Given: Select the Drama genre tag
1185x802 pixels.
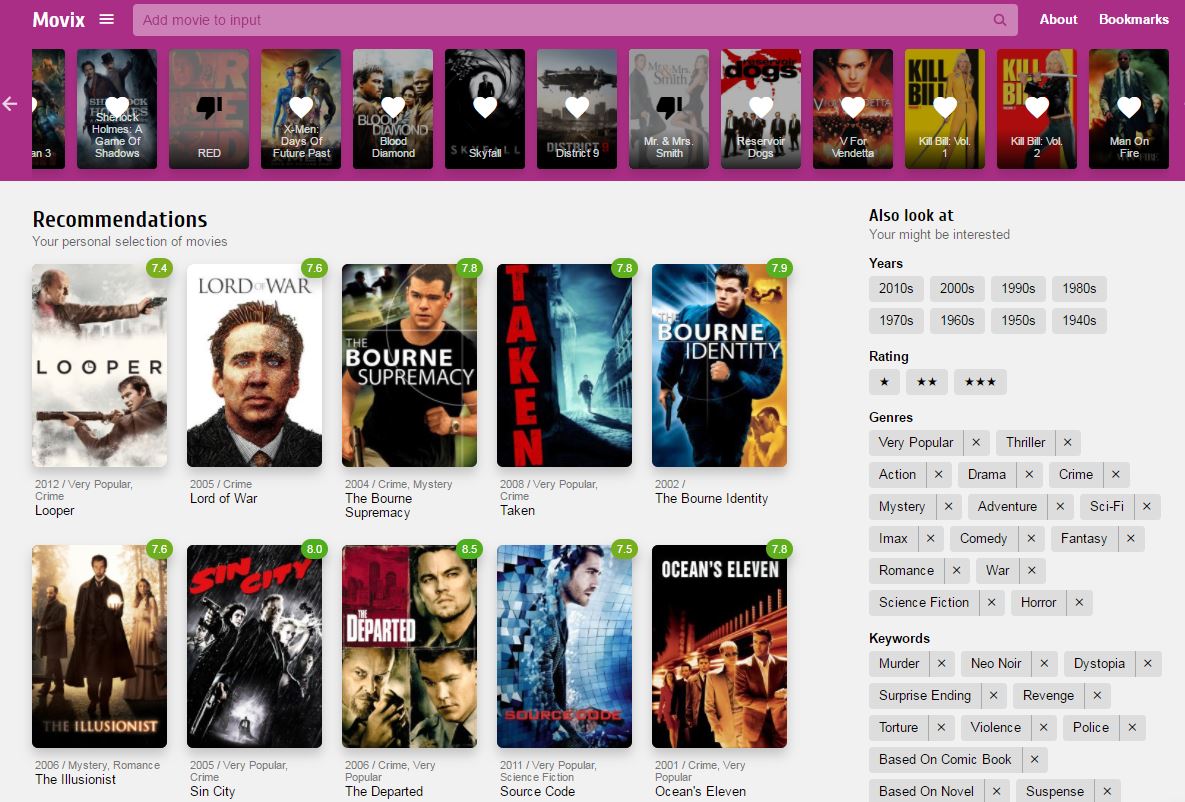Looking at the screenshot, I should (987, 474).
